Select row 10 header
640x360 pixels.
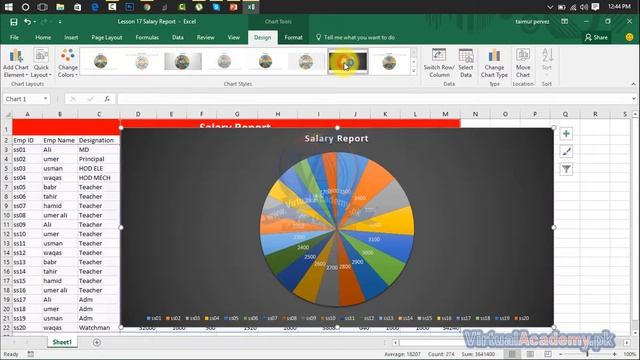7,215
